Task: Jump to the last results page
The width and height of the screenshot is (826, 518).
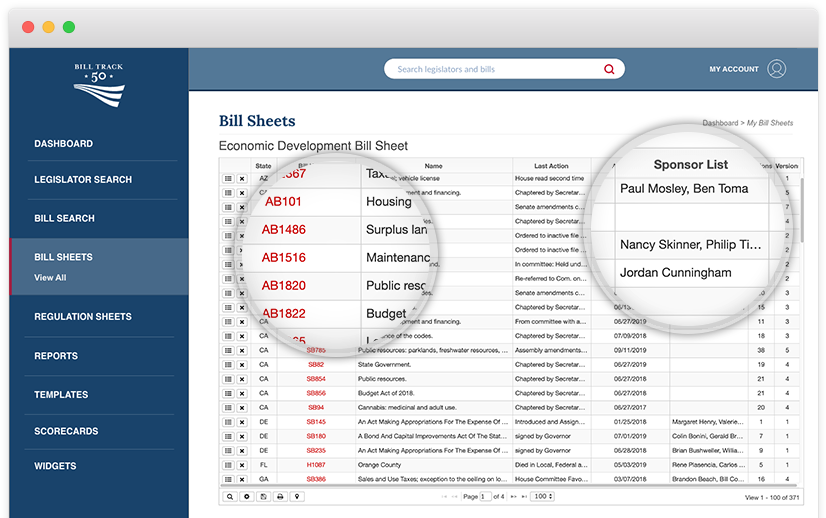Action: click(524, 496)
